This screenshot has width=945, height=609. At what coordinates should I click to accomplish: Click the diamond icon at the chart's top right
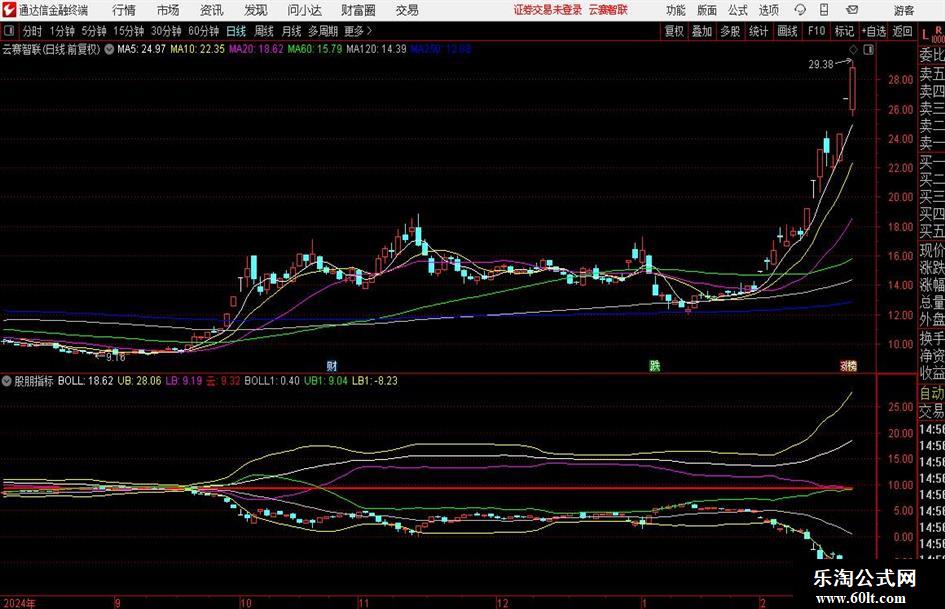[853, 49]
